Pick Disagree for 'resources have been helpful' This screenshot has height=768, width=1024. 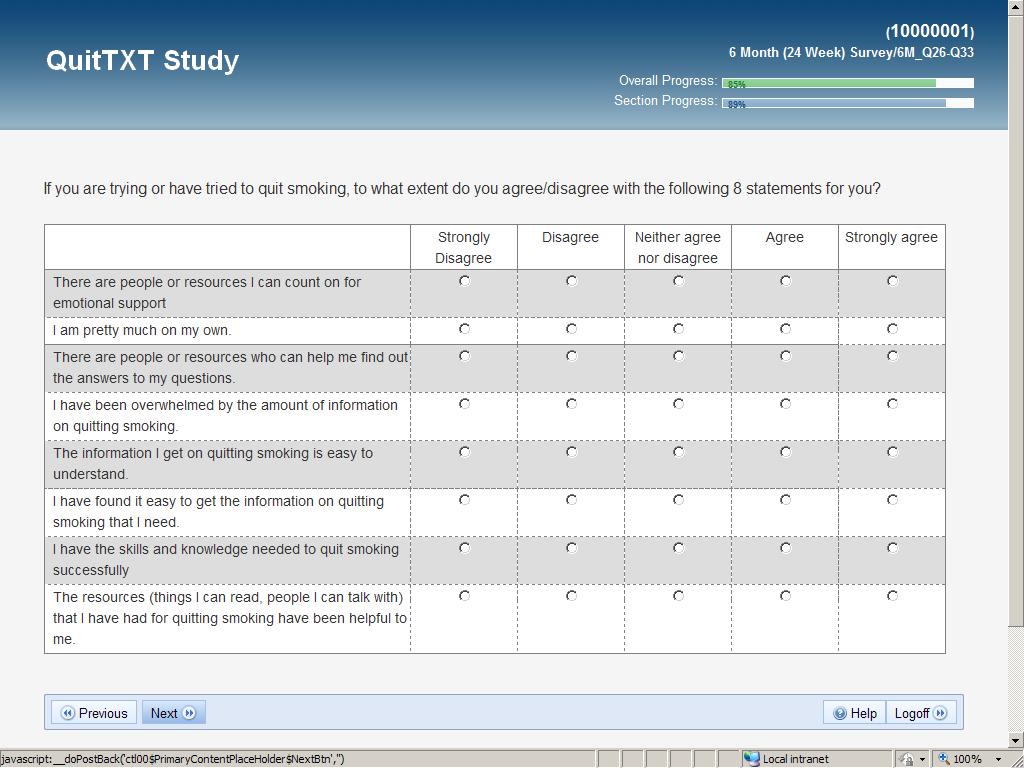tap(571, 596)
